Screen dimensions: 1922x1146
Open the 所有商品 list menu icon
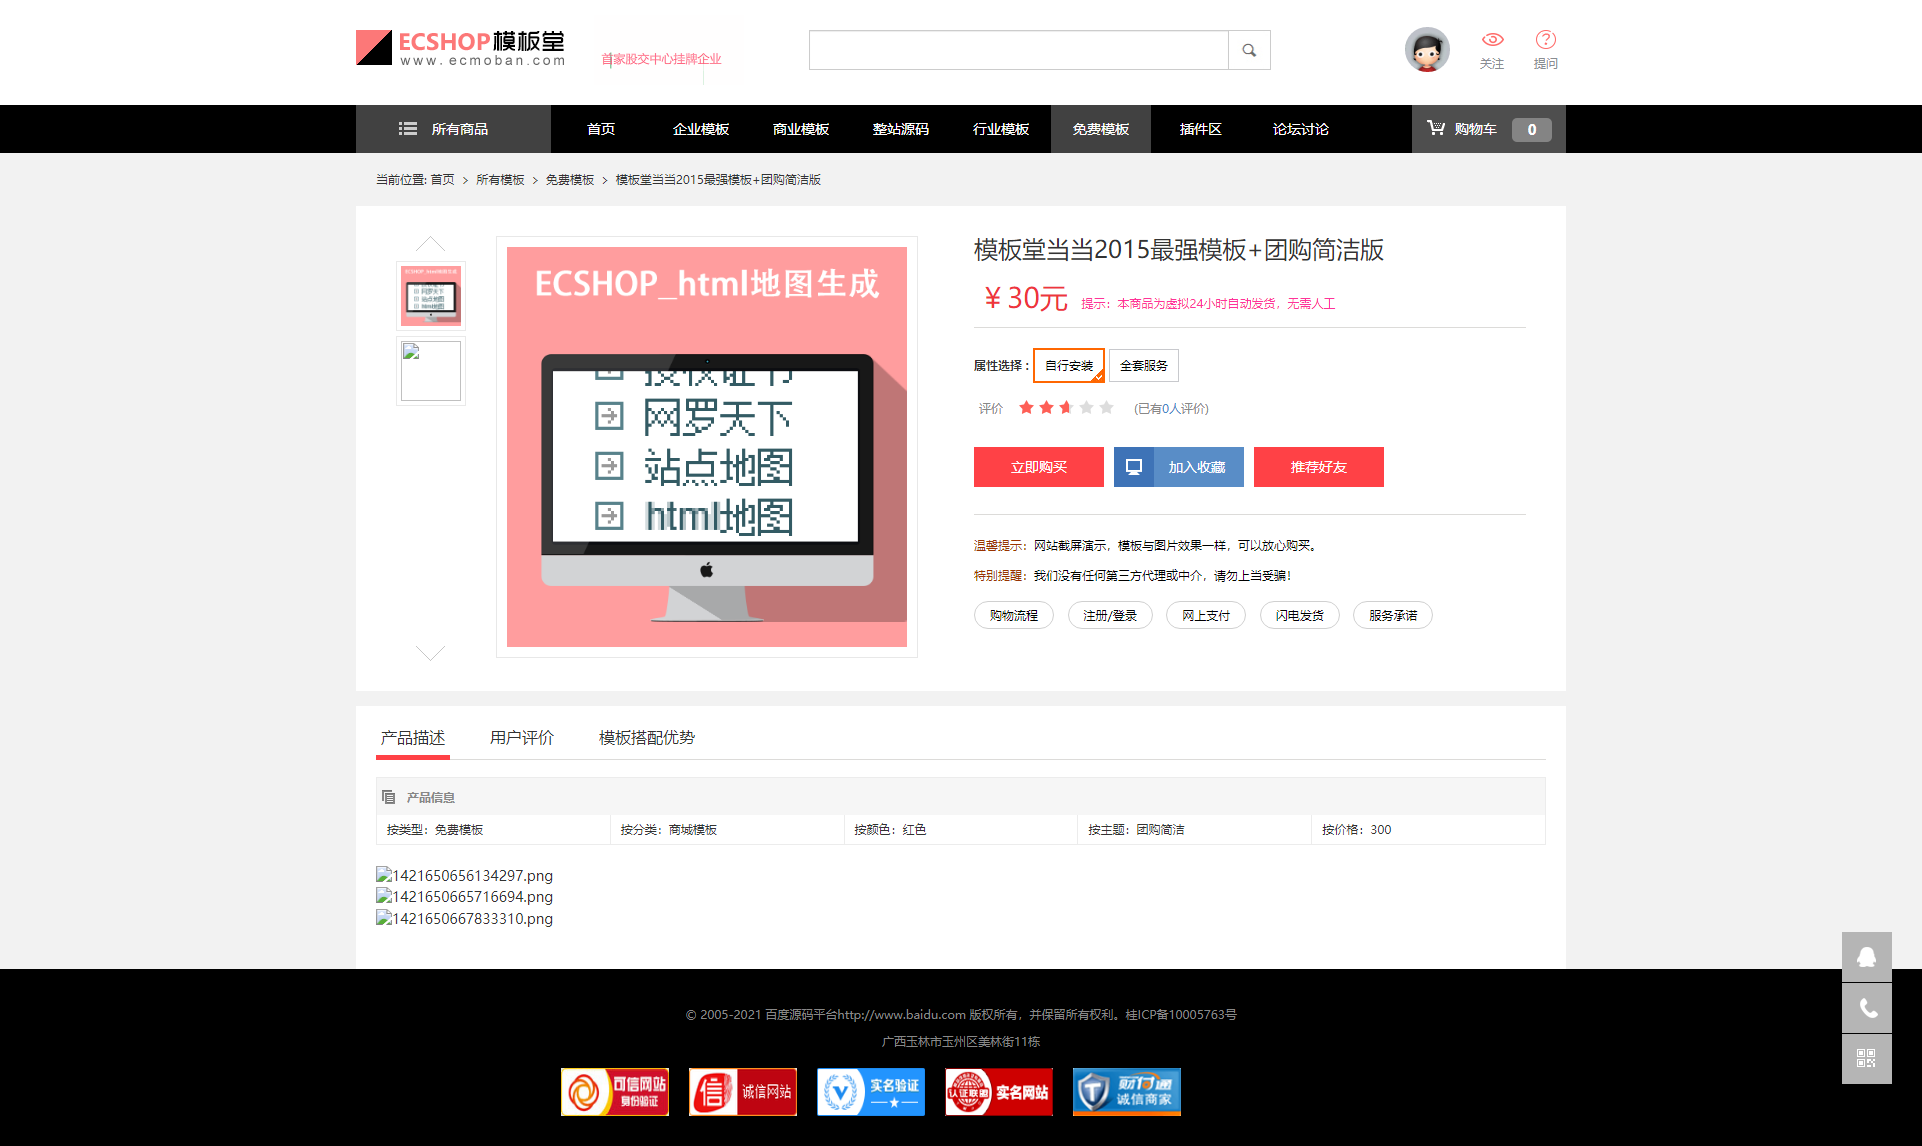408,129
